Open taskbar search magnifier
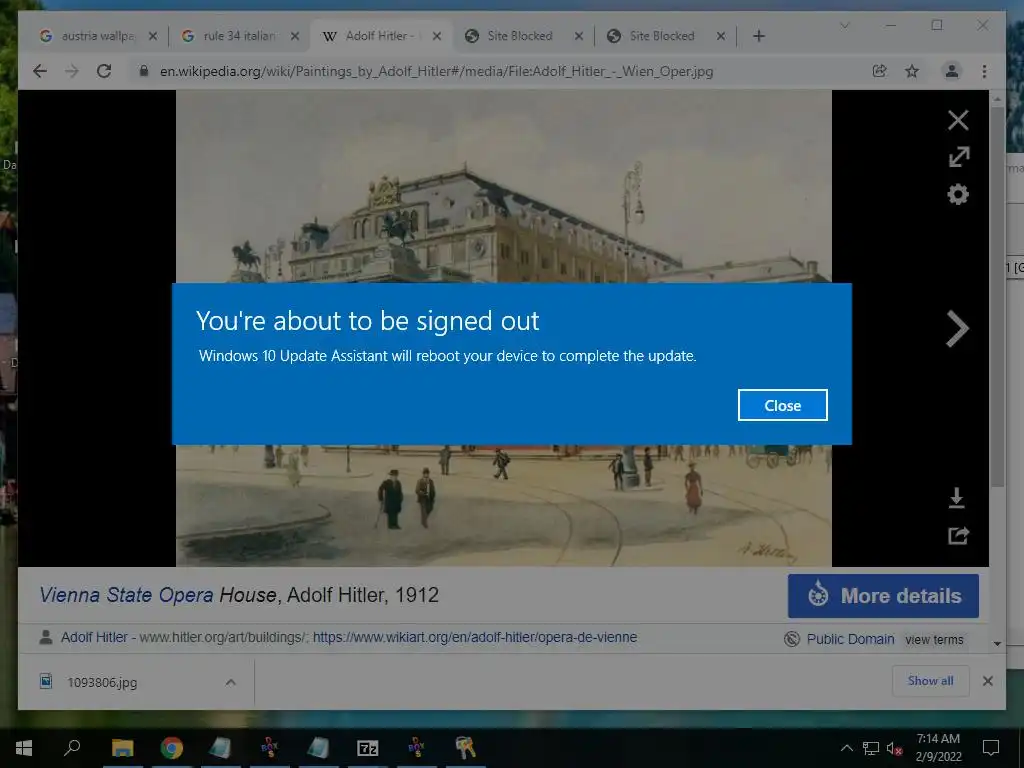 click(72, 748)
